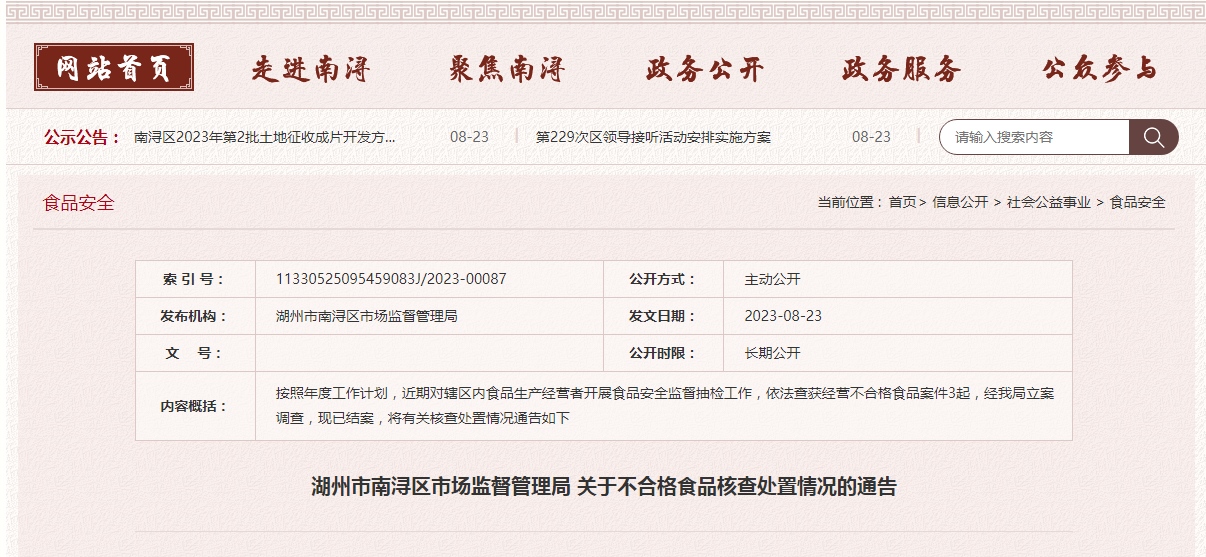Click the 食品安全 section heading
The image size is (1206, 557).
pos(79,203)
